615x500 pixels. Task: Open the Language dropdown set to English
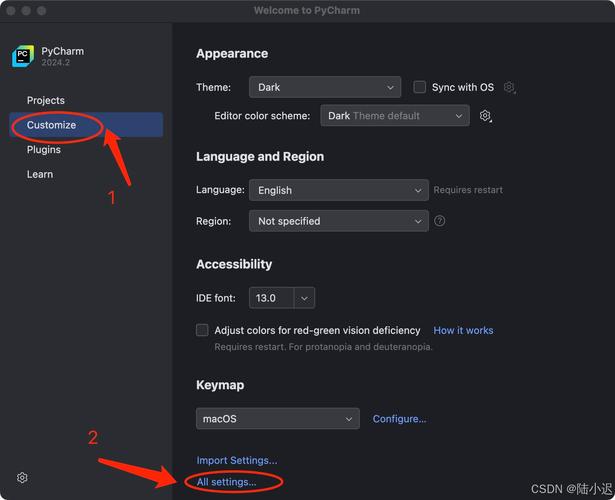pos(338,190)
